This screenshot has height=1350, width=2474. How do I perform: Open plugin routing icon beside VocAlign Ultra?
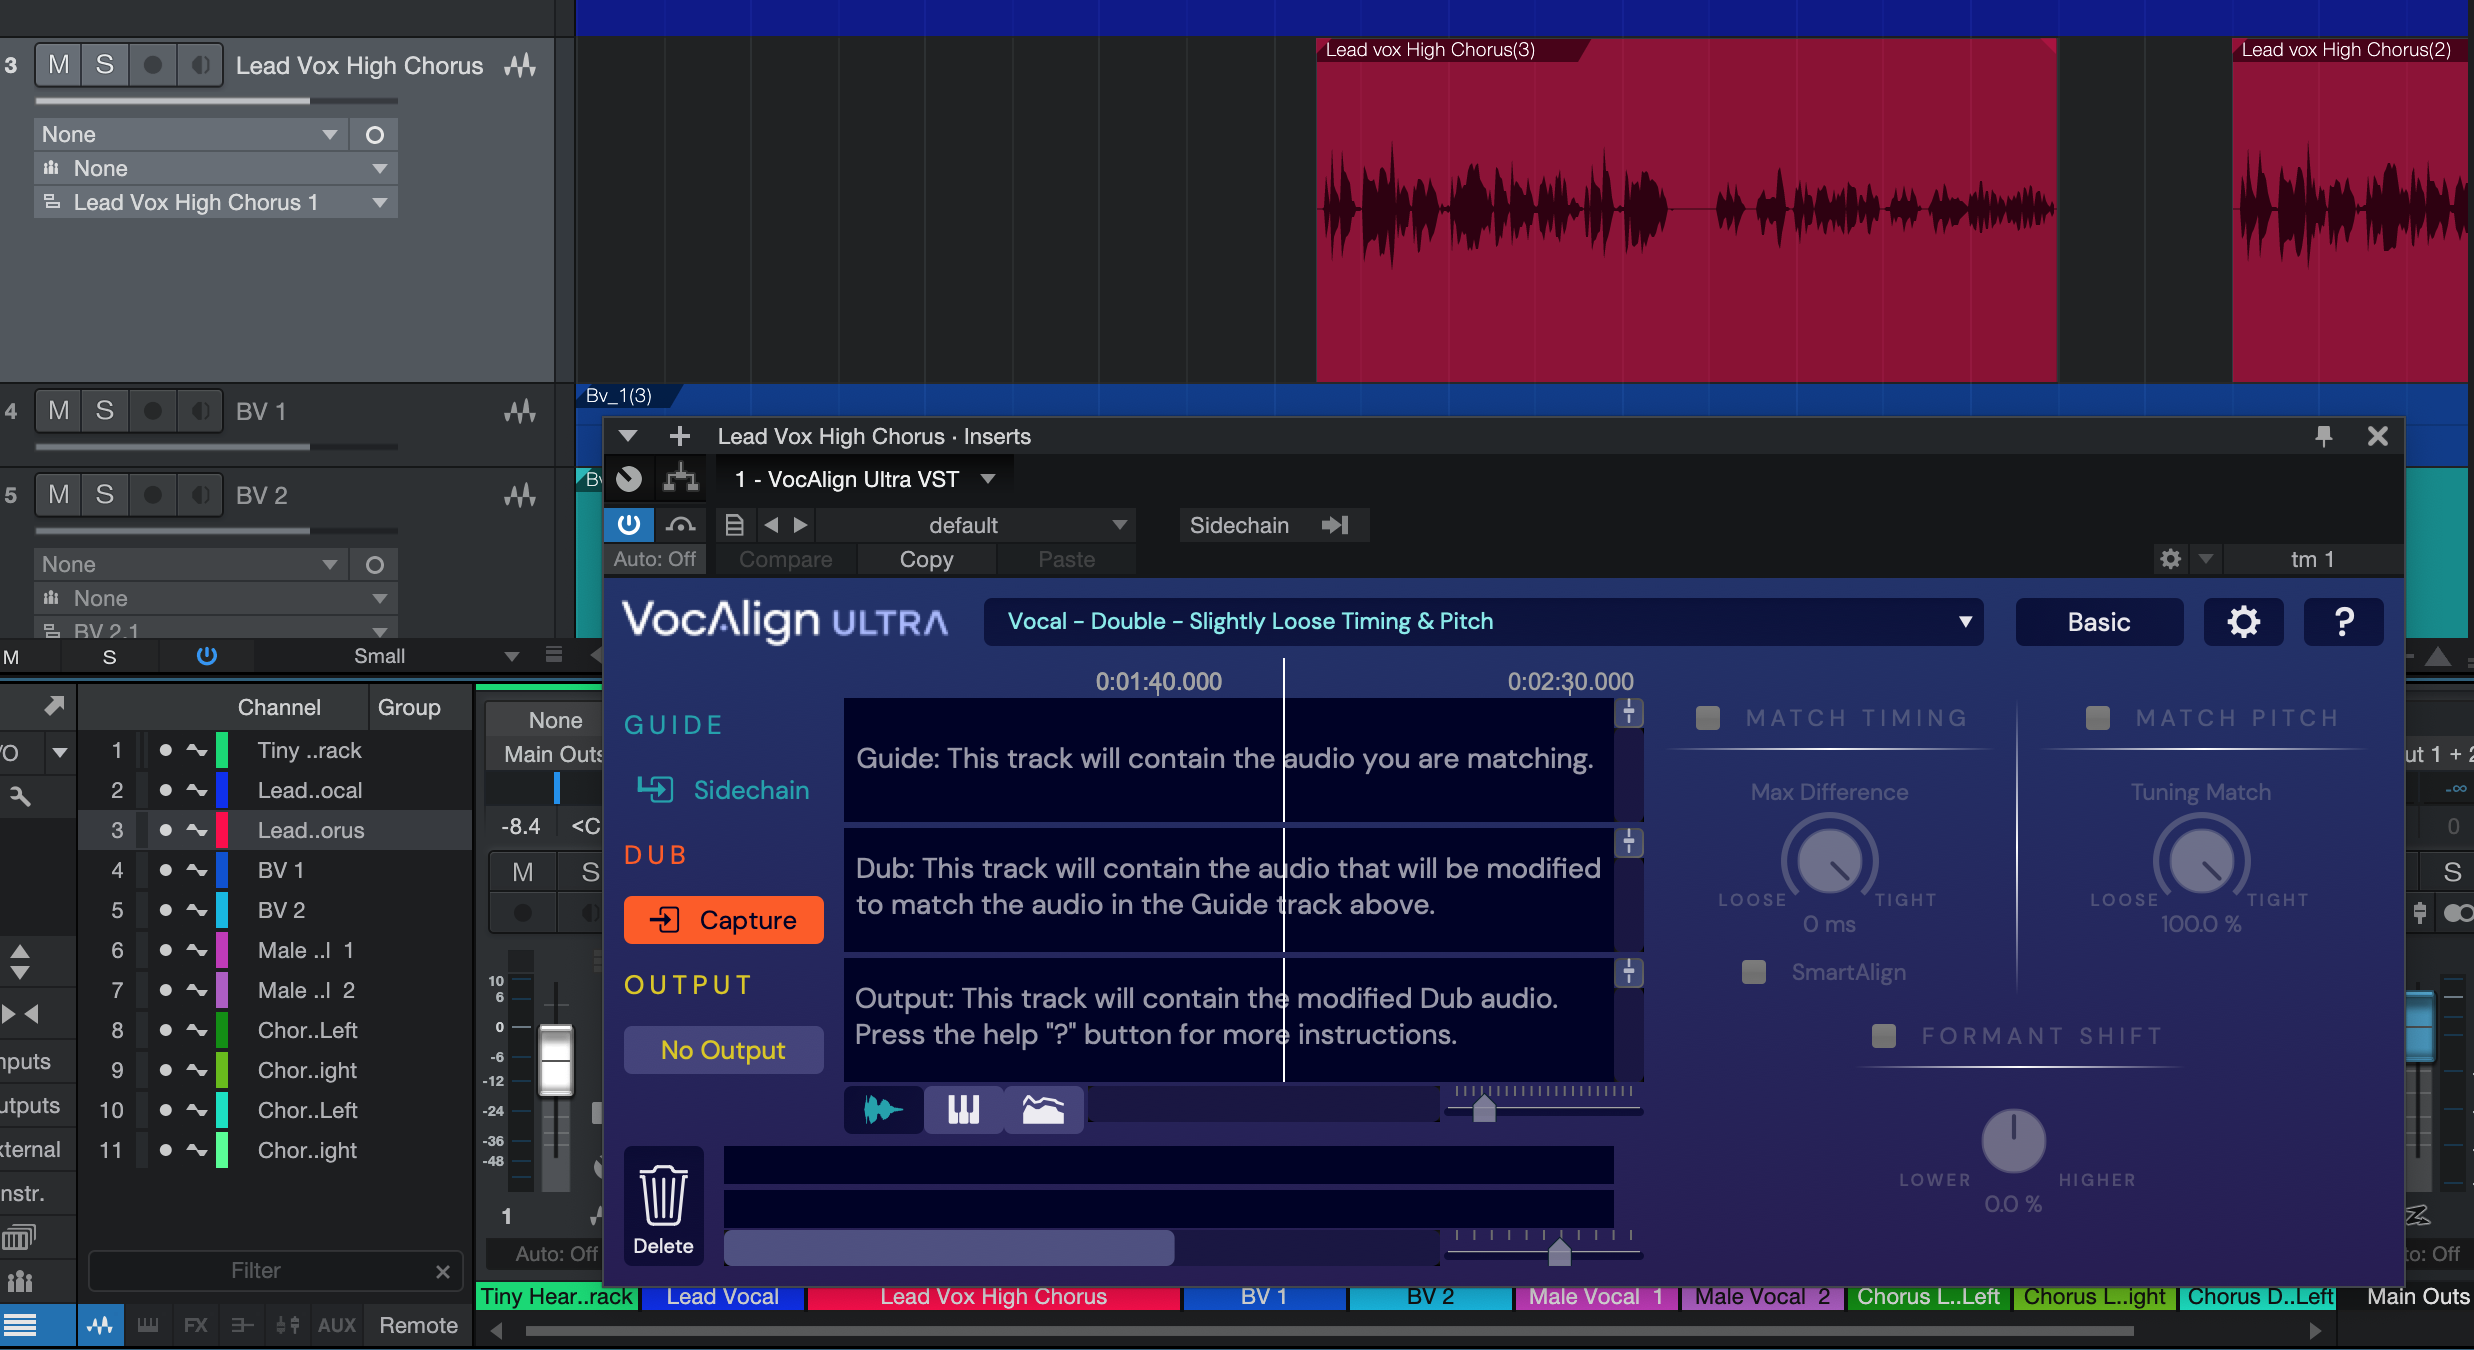point(681,479)
